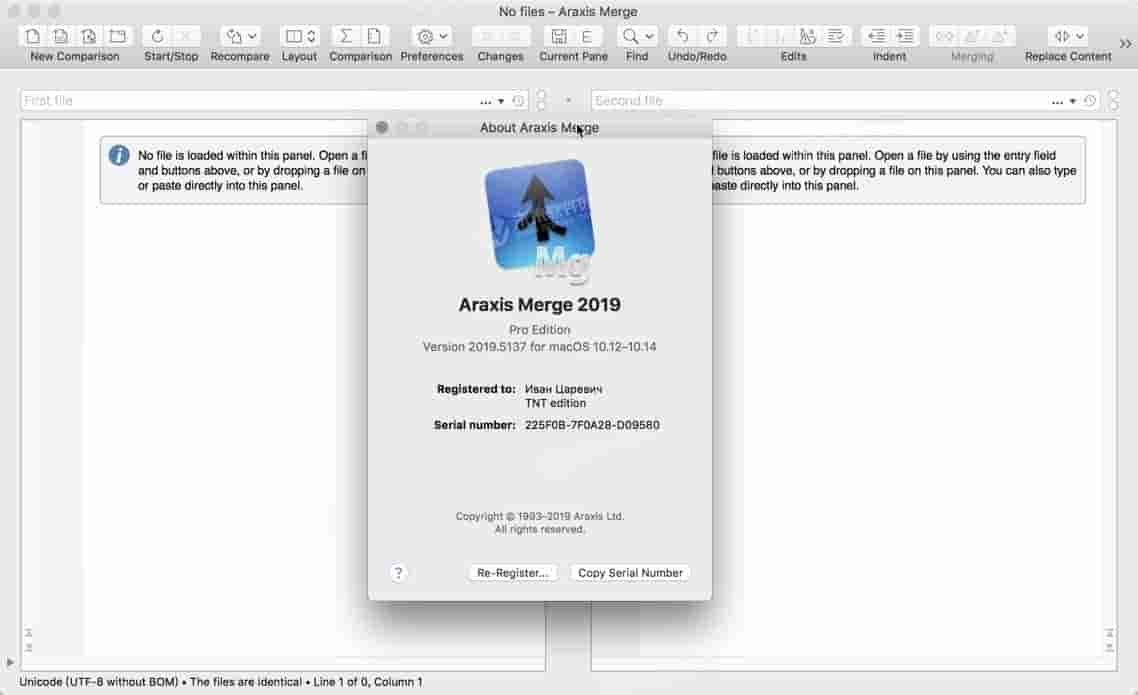Screen dimensions: 1138x695
Task: Open the Replace Content dropdown arrow
Action: point(1080,36)
